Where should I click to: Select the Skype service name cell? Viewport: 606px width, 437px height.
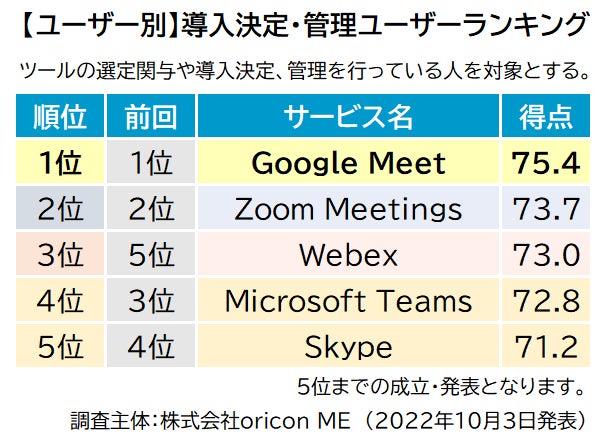pyautogui.click(x=348, y=345)
